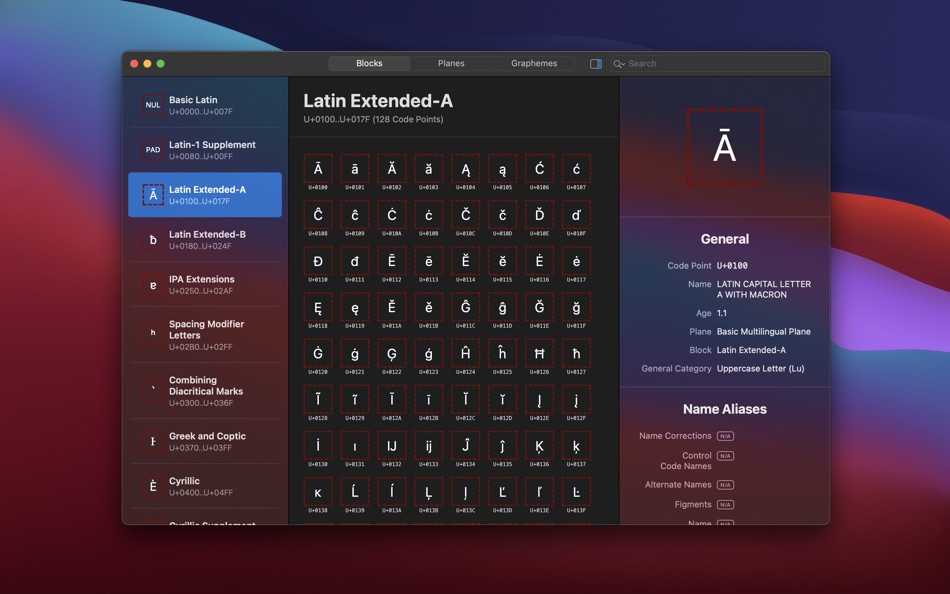Select glyph Ć at U+0106
Screen dimensions: 950x594
tap(539, 169)
